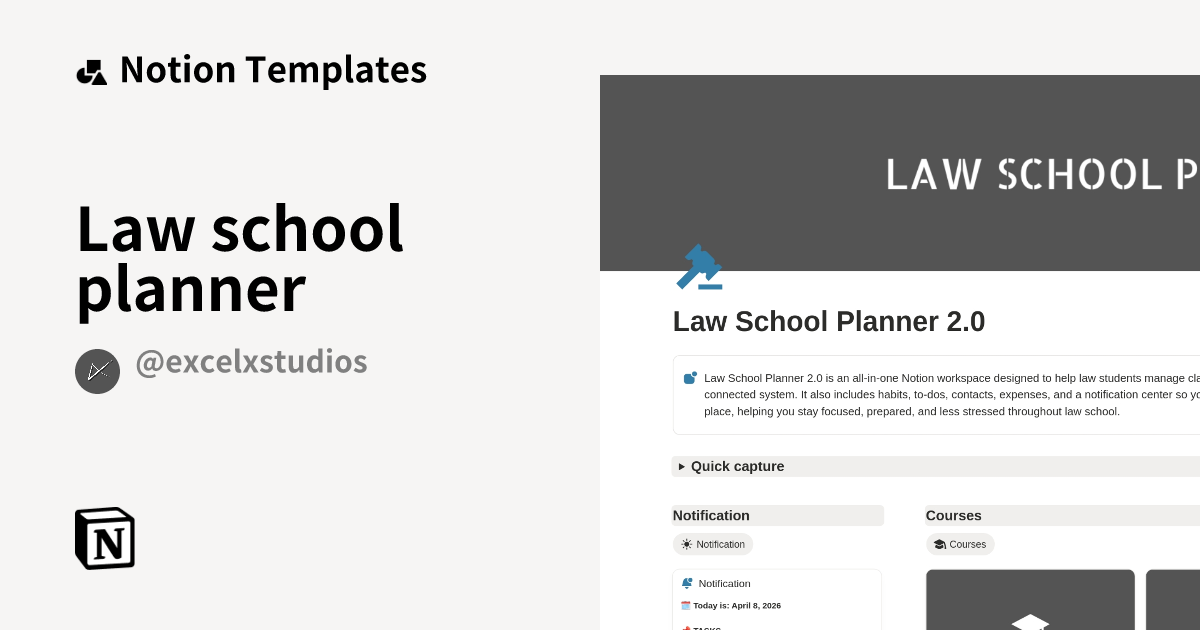Screen dimensions: 1200x630
Task: Click the Quick capture disclosure triangle
Action: [681, 466]
